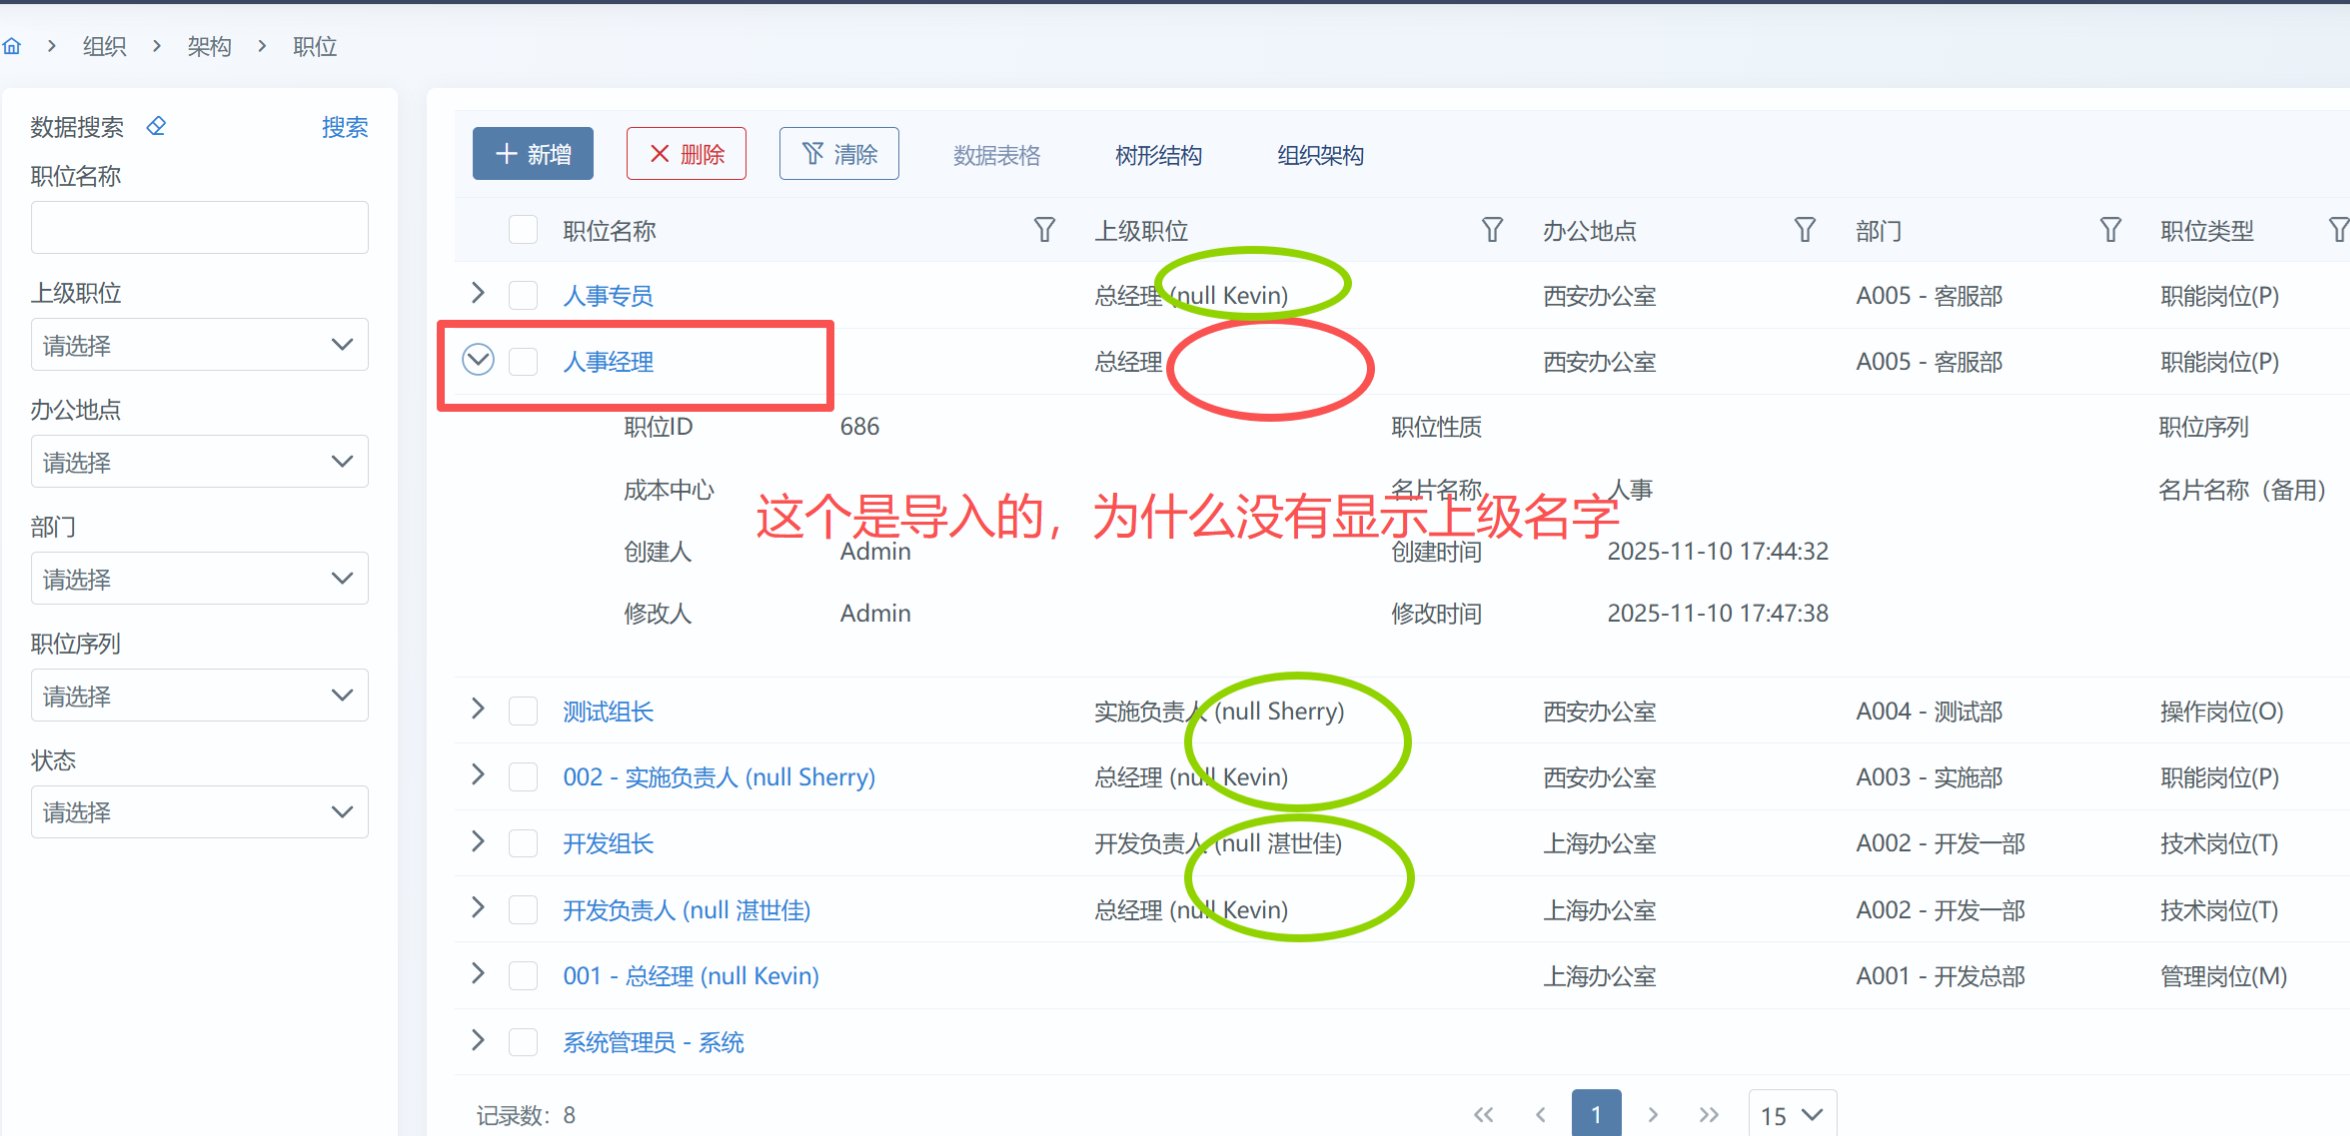Viewport: 2350px width, 1136px height.
Task: Open the 001 - 总经理 (null Kevin) link
Action: (x=690, y=976)
